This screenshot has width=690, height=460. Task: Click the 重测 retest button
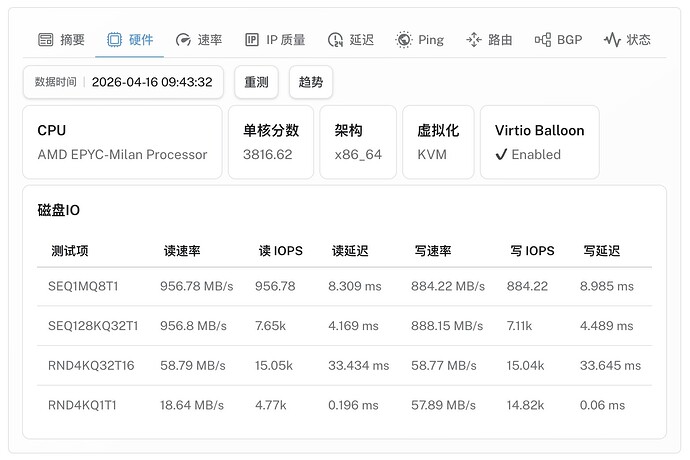256,82
